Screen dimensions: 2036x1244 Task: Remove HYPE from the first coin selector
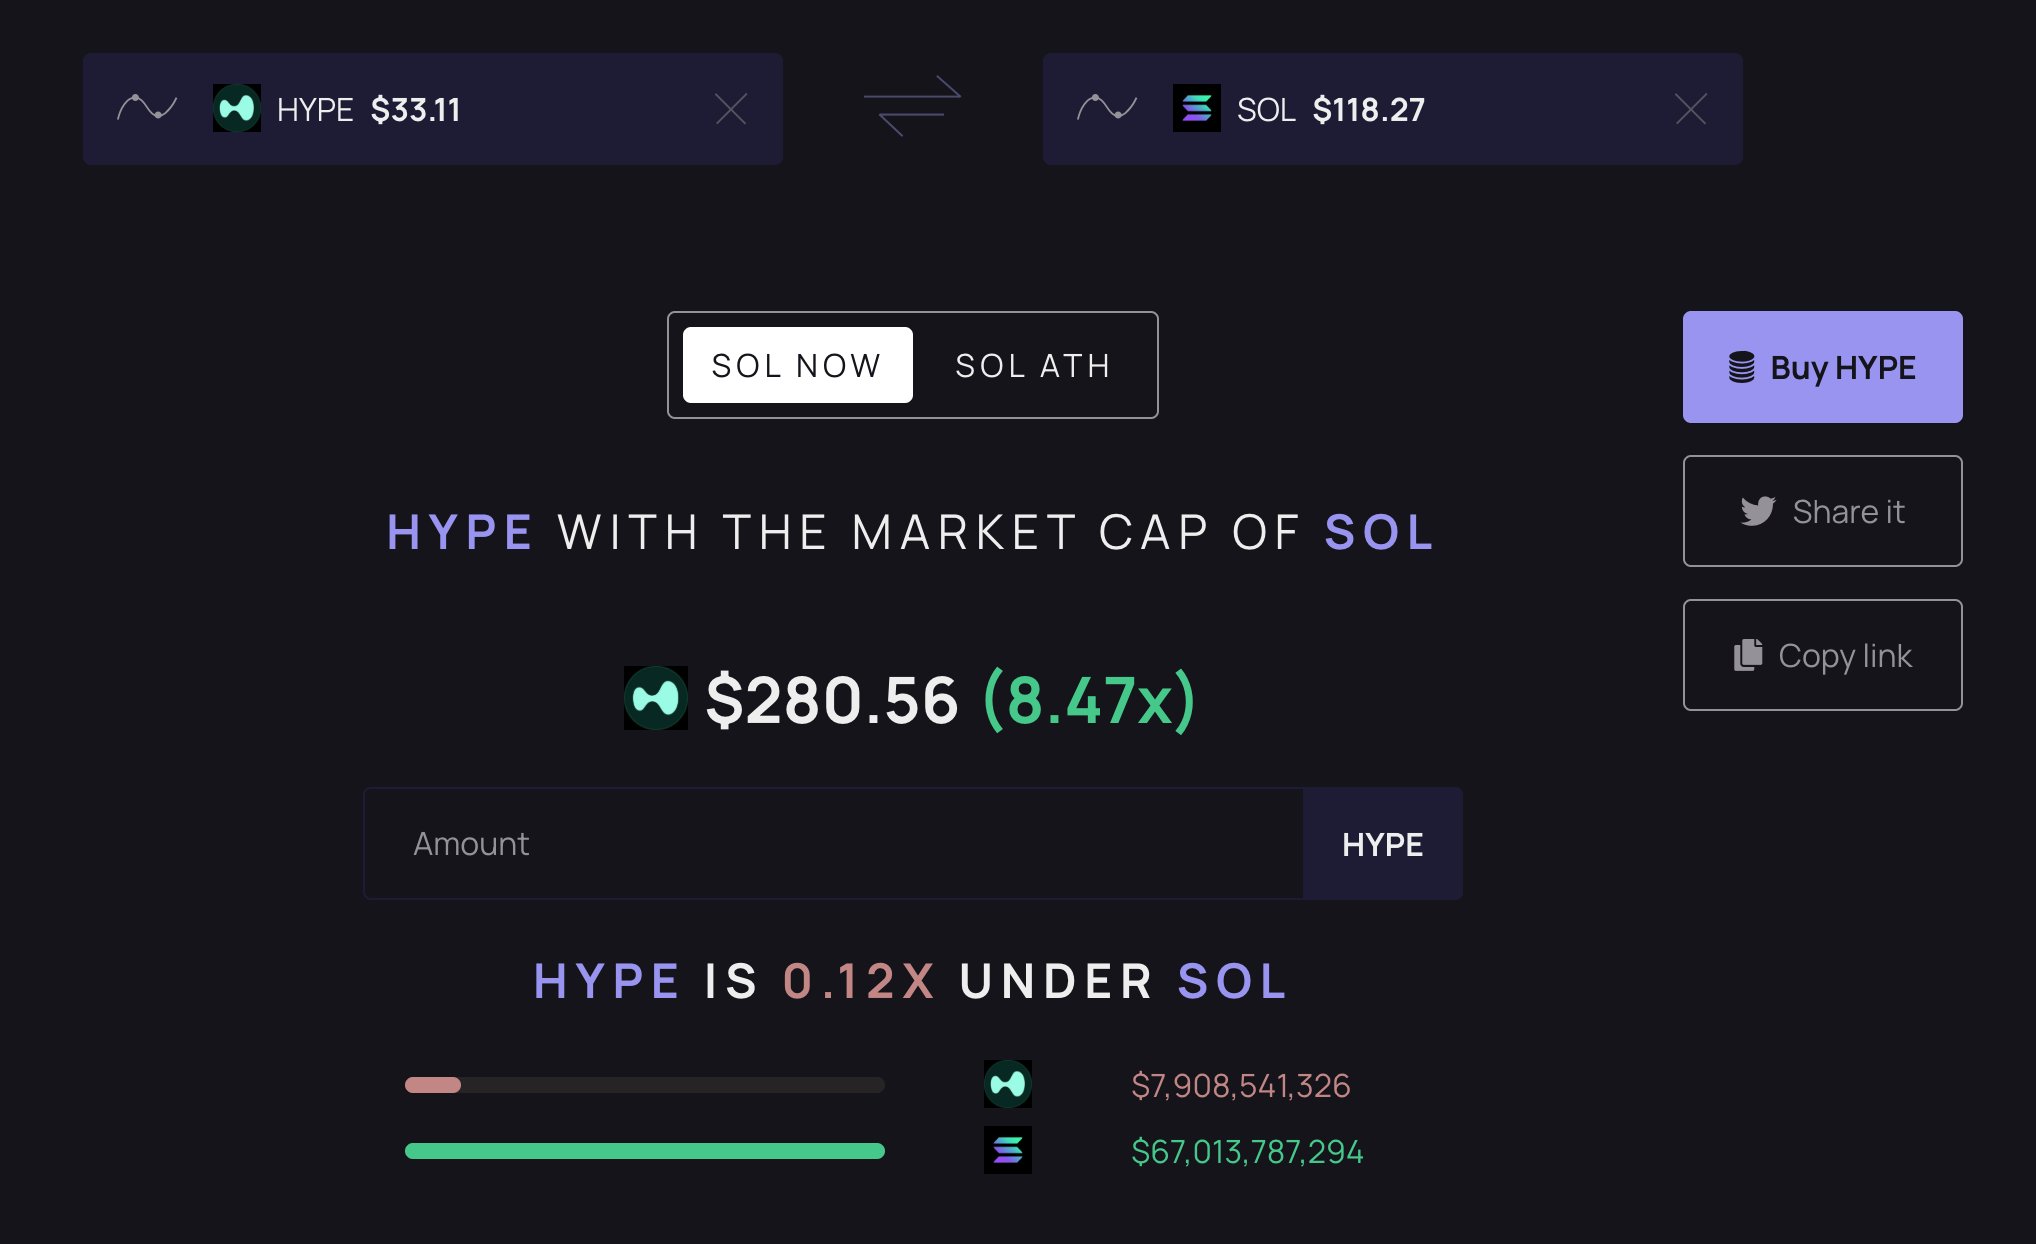coord(731,109)
